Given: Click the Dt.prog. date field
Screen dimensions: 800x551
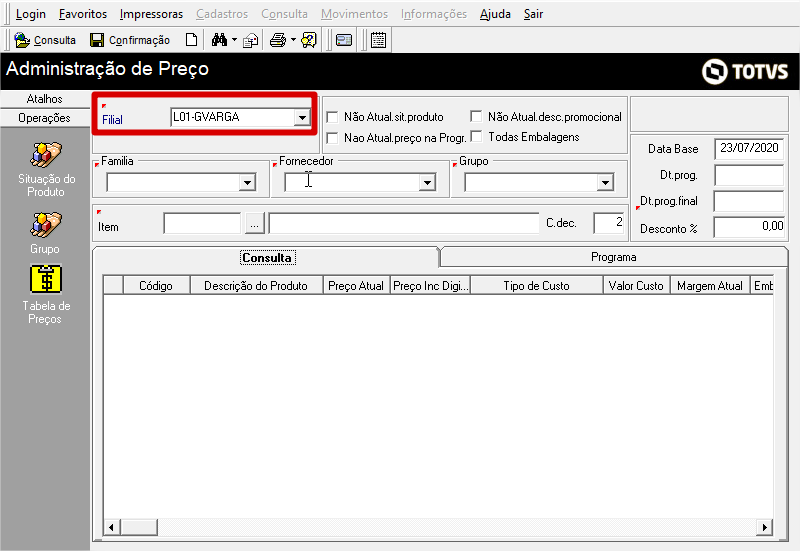Looking at the screenshot, I should 749,175.
